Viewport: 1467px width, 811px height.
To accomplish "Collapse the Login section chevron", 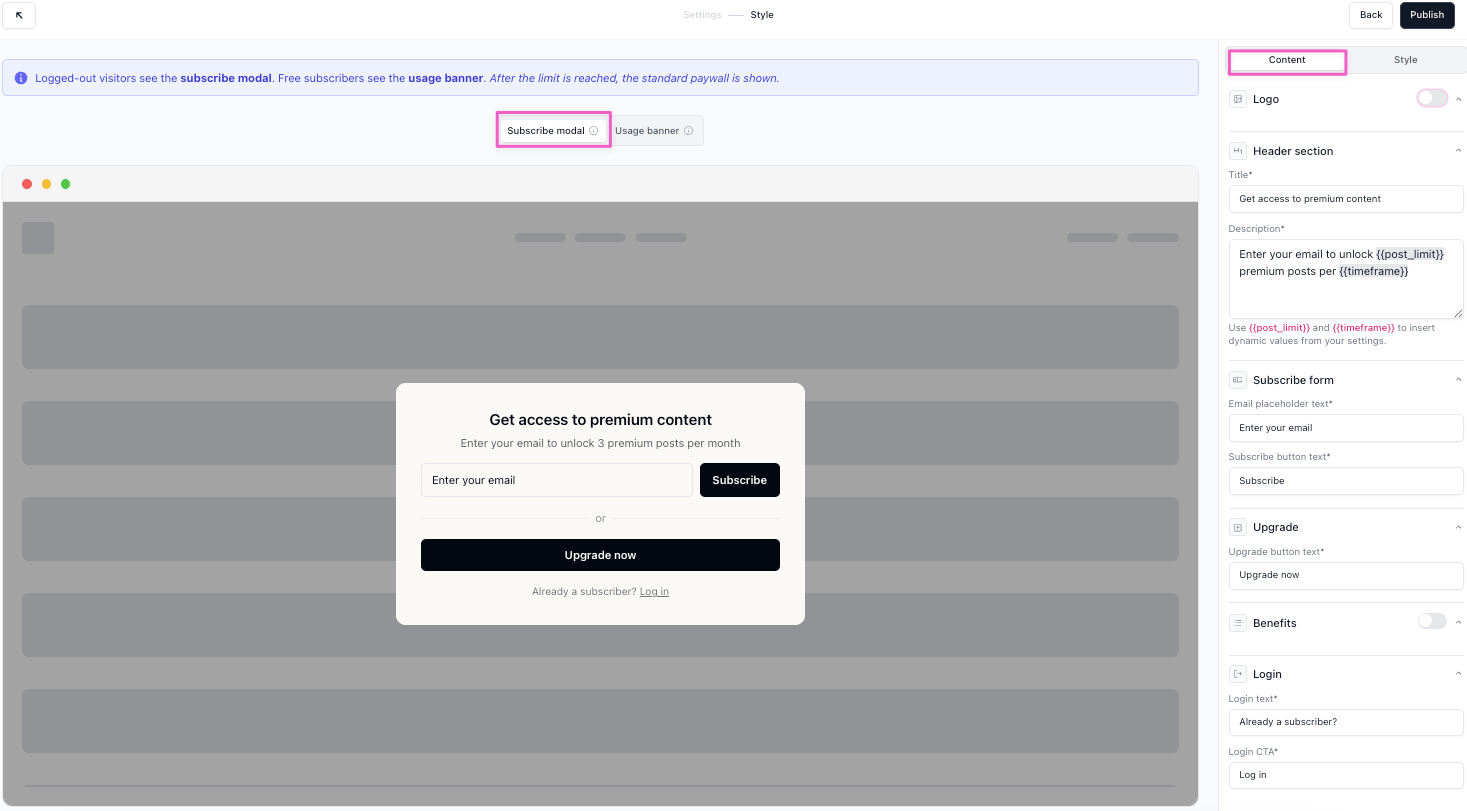I will coord(1458,674).
